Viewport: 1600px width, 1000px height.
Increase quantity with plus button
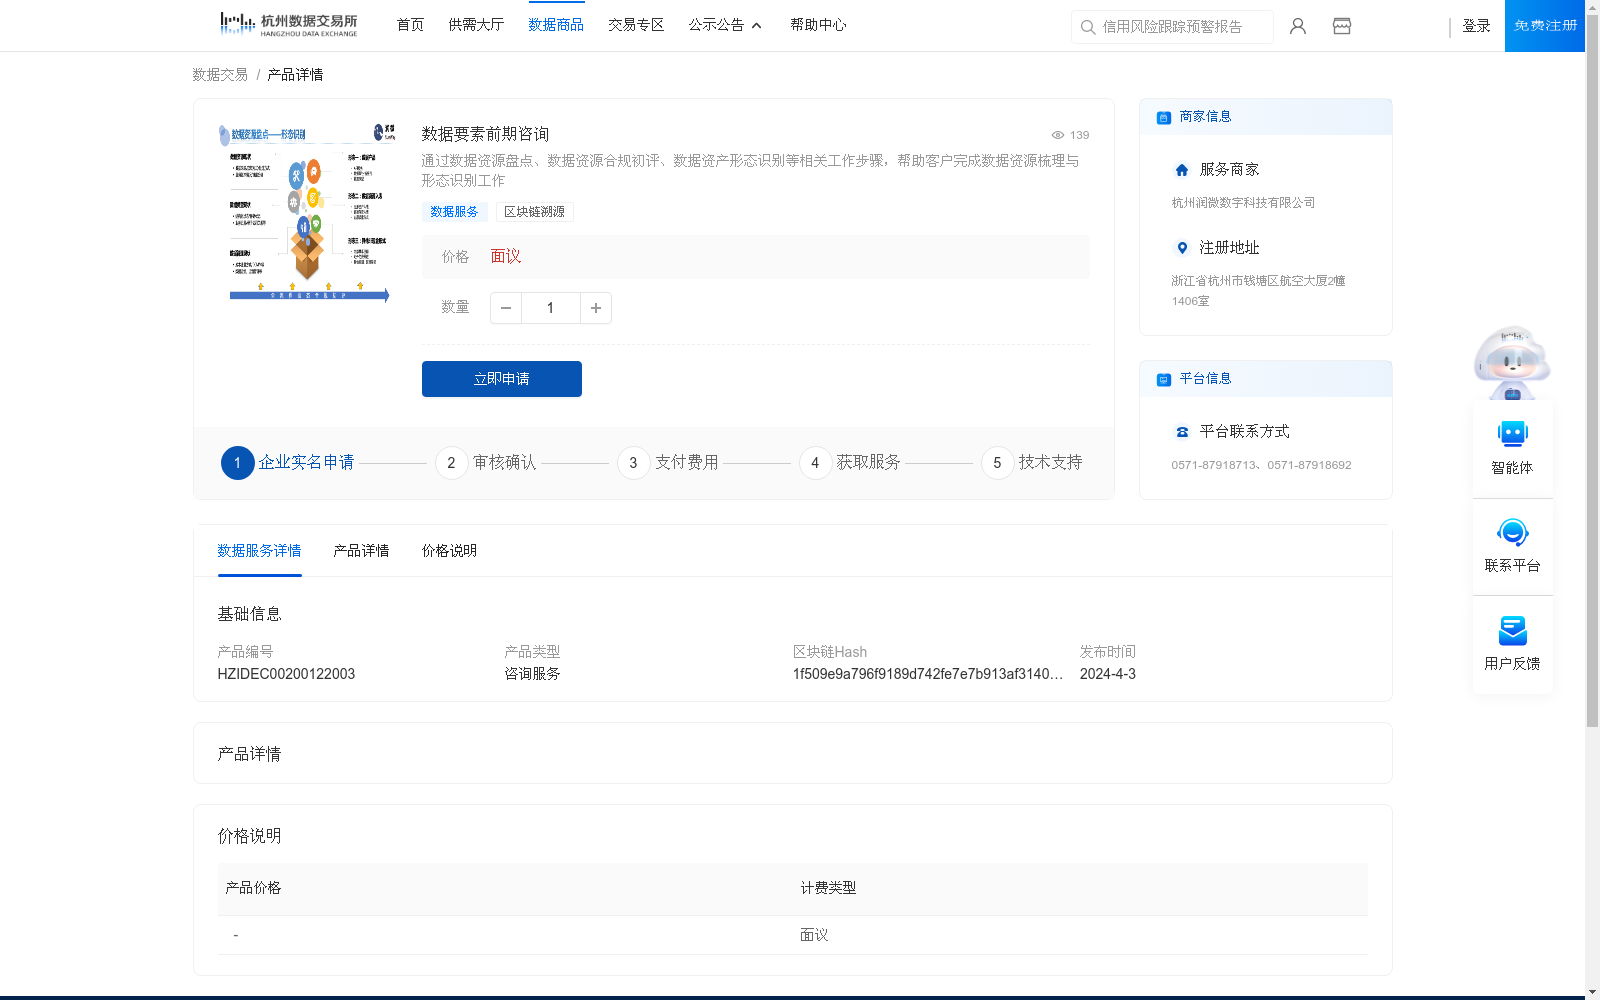[x=596, y=308]
